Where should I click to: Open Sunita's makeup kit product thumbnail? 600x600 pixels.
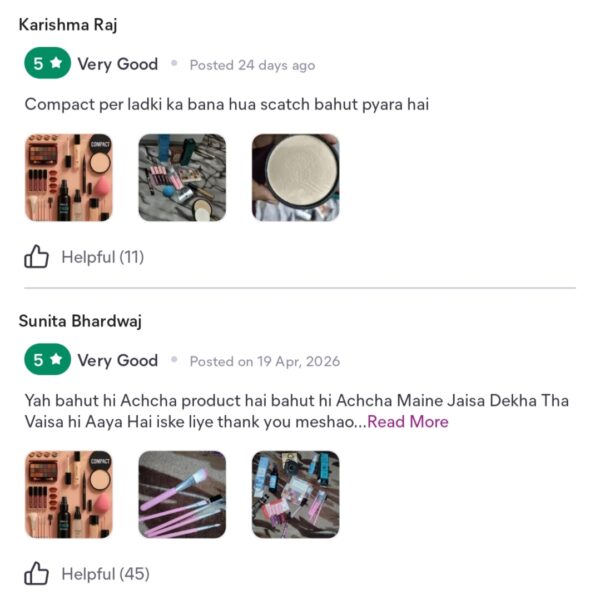[69, 494]
